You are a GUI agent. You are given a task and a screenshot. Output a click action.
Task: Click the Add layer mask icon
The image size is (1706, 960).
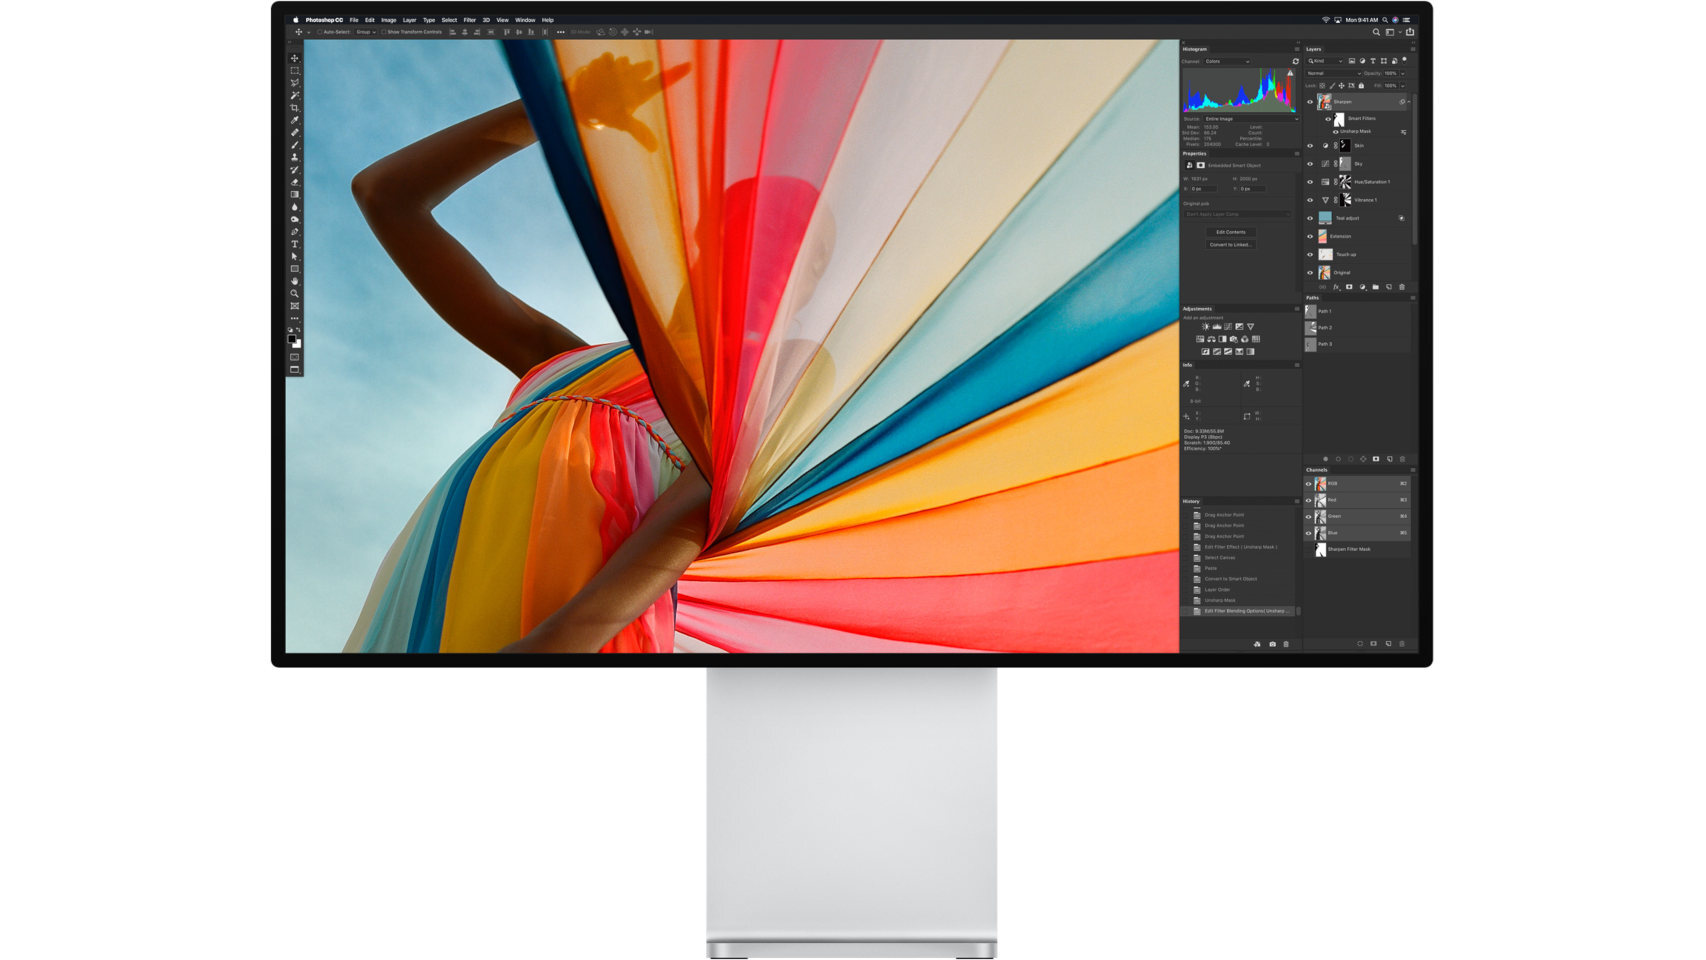pos(1349,287)
